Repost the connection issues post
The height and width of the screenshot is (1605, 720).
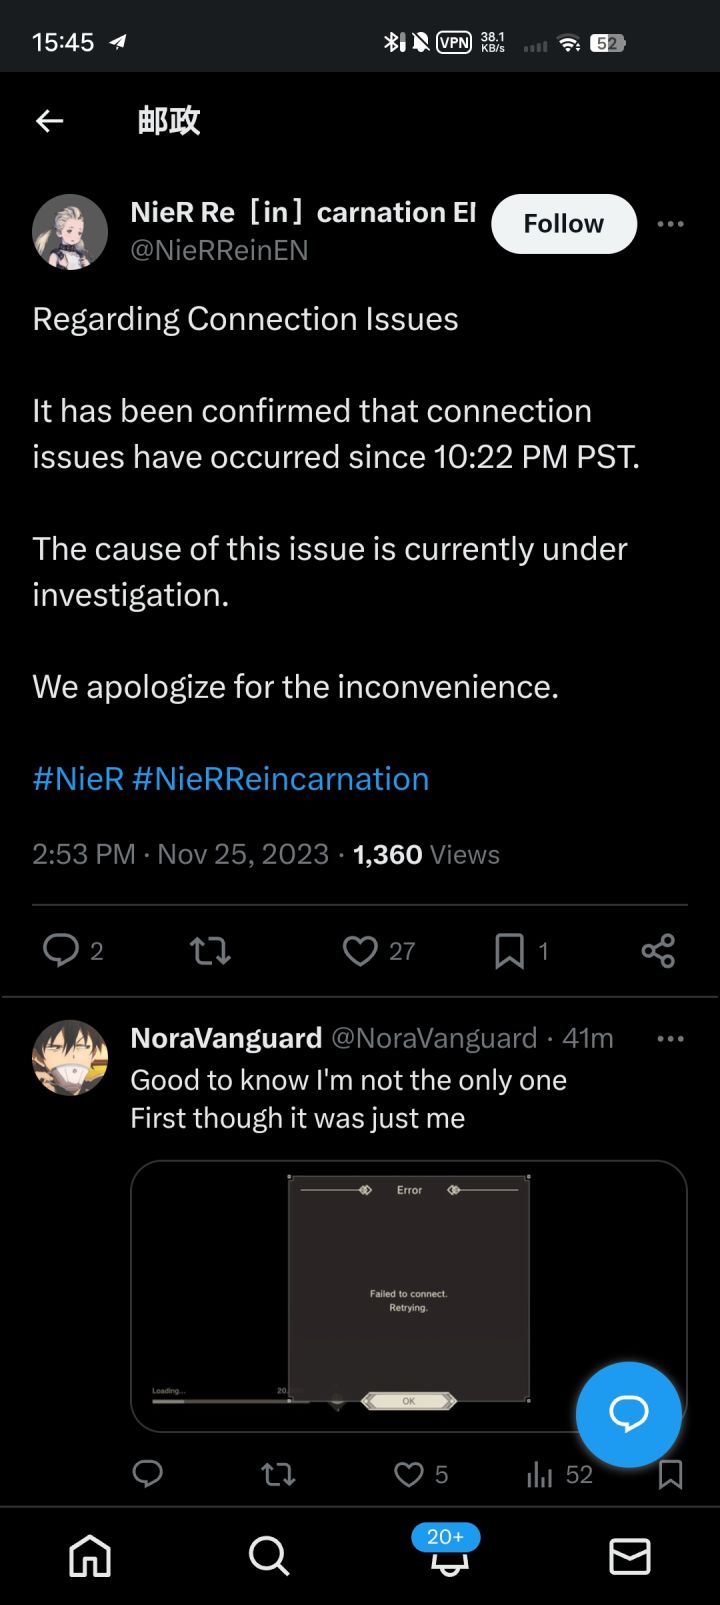(210, 950)
